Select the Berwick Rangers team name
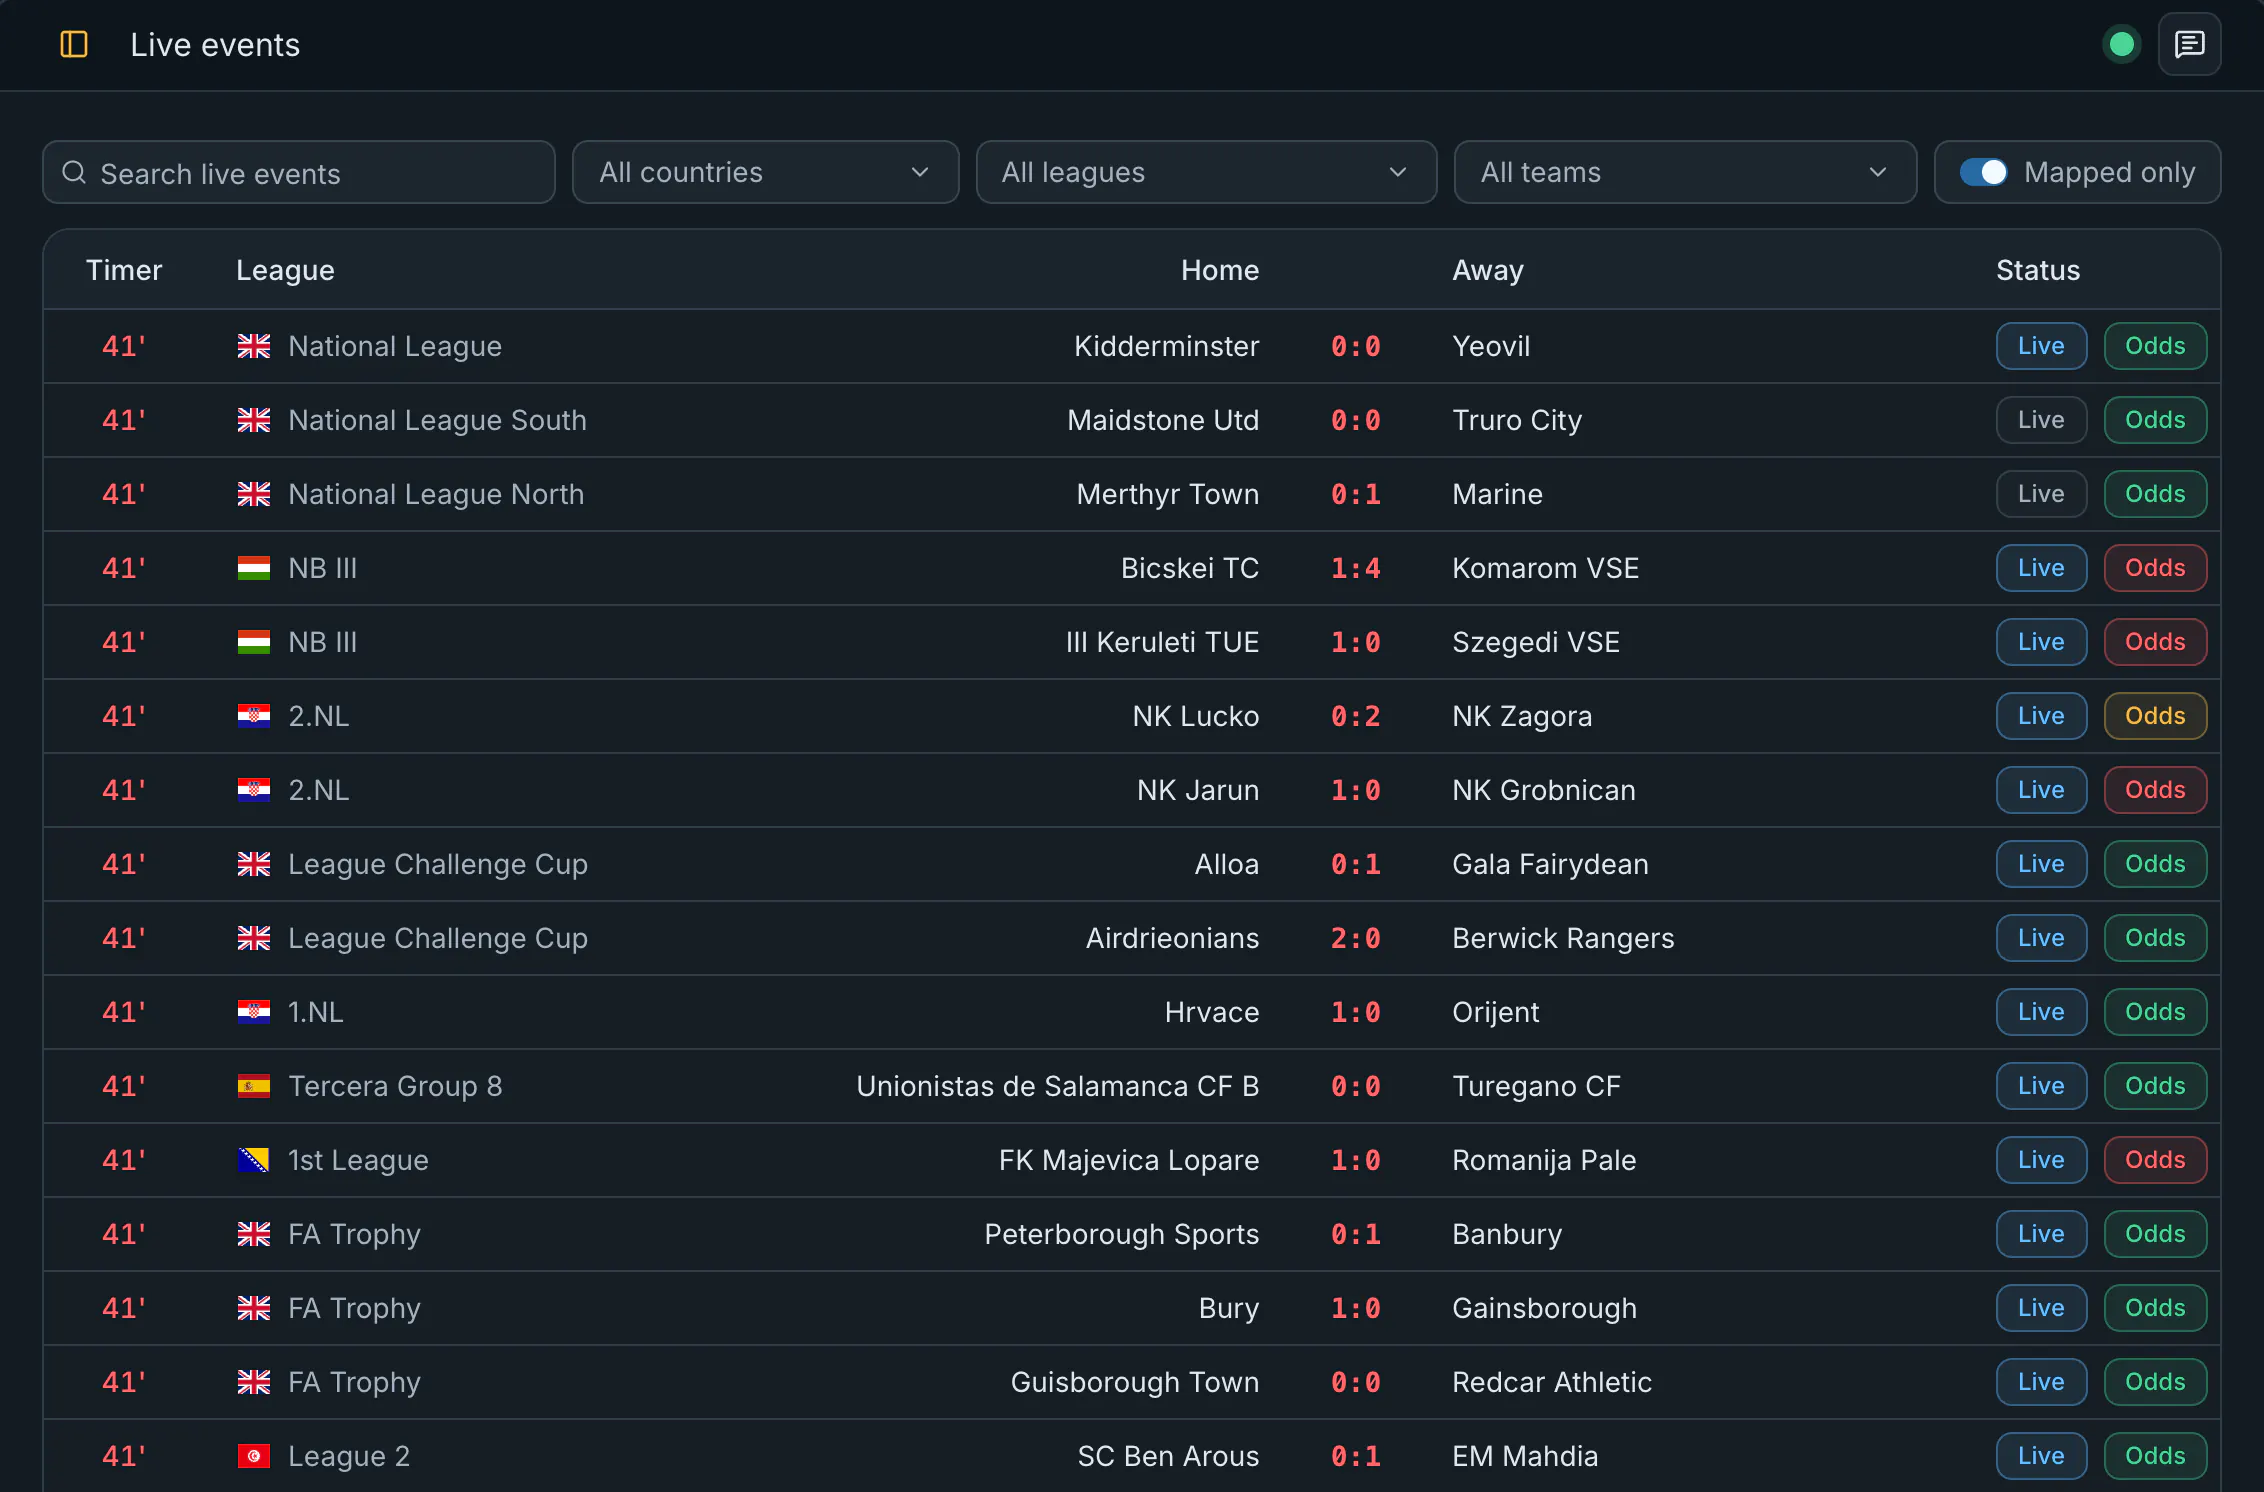2264x1492 pixels. (x=1563, y=938)
